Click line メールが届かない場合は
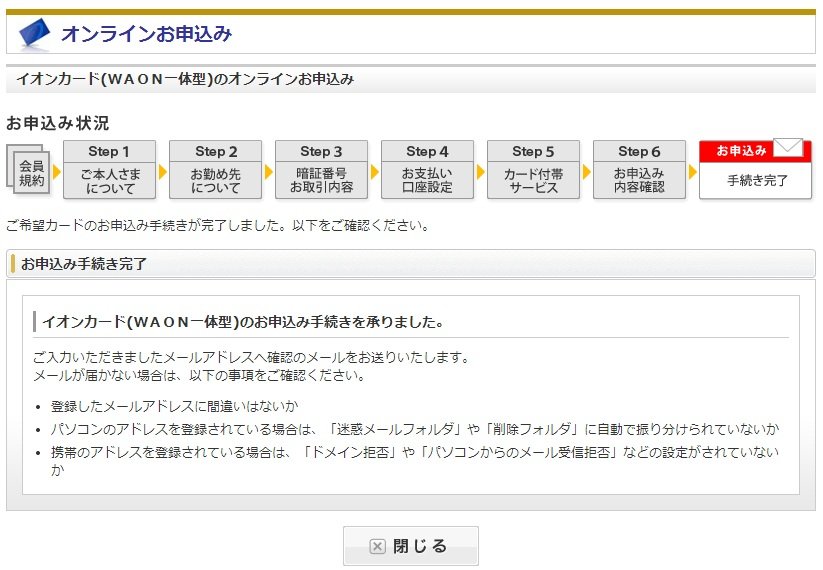This screenshot has height=570, width=823. click(x=199, y=375)
